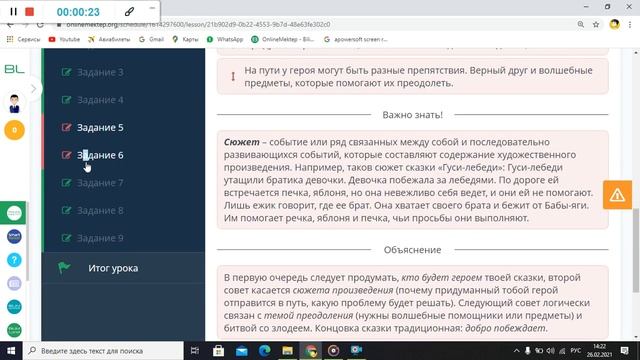
Task: Open Chrome profile avatar
Action: tap(614, 24)
